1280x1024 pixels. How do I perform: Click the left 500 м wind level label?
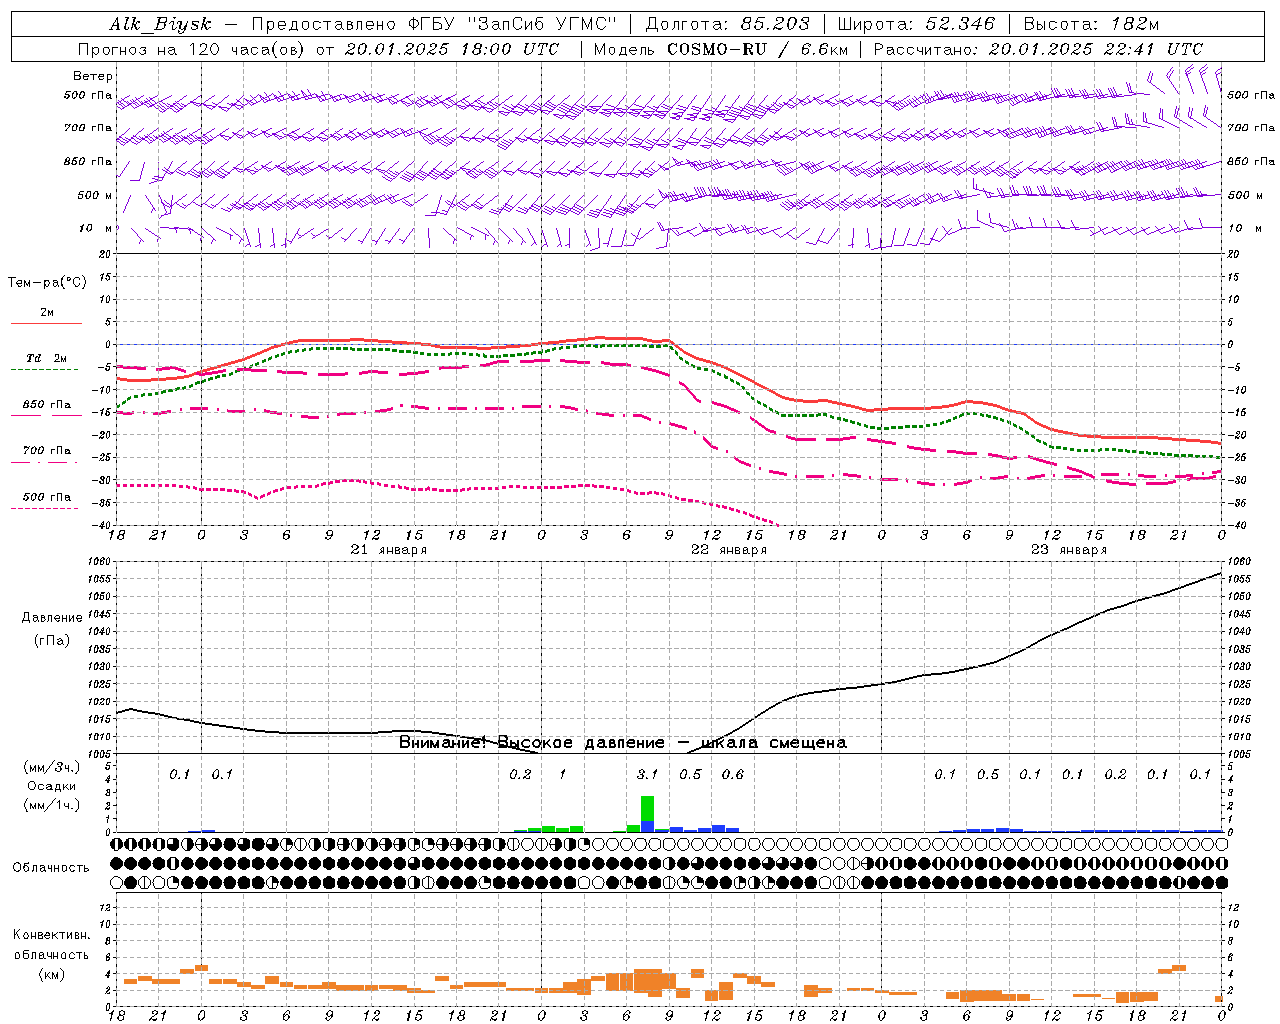95,195
